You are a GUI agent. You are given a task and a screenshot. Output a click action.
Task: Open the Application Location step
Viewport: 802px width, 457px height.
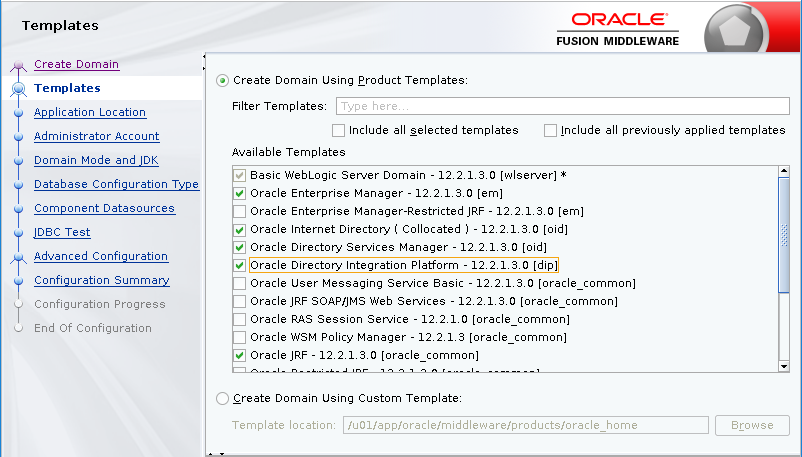pyautogui.click(x=89, y=112)
